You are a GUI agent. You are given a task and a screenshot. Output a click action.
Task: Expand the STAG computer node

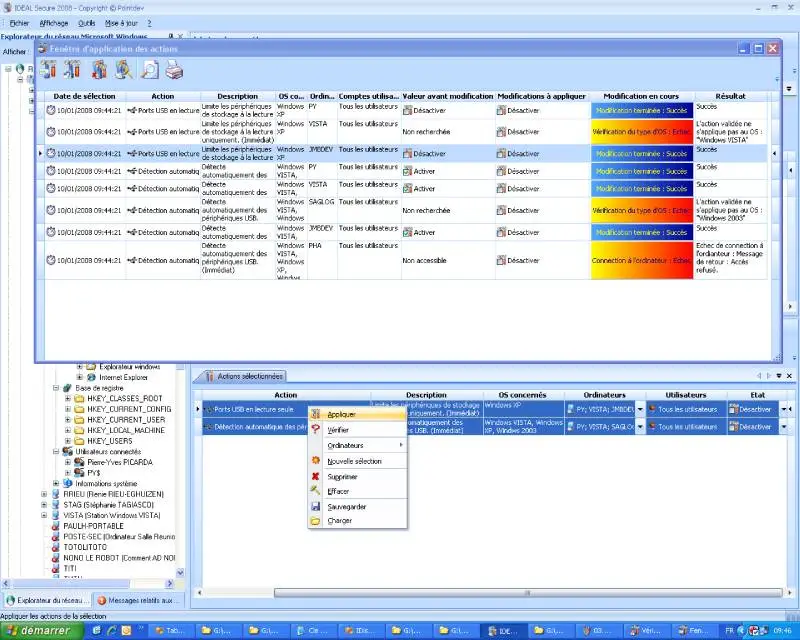click(x=44, y=505)
